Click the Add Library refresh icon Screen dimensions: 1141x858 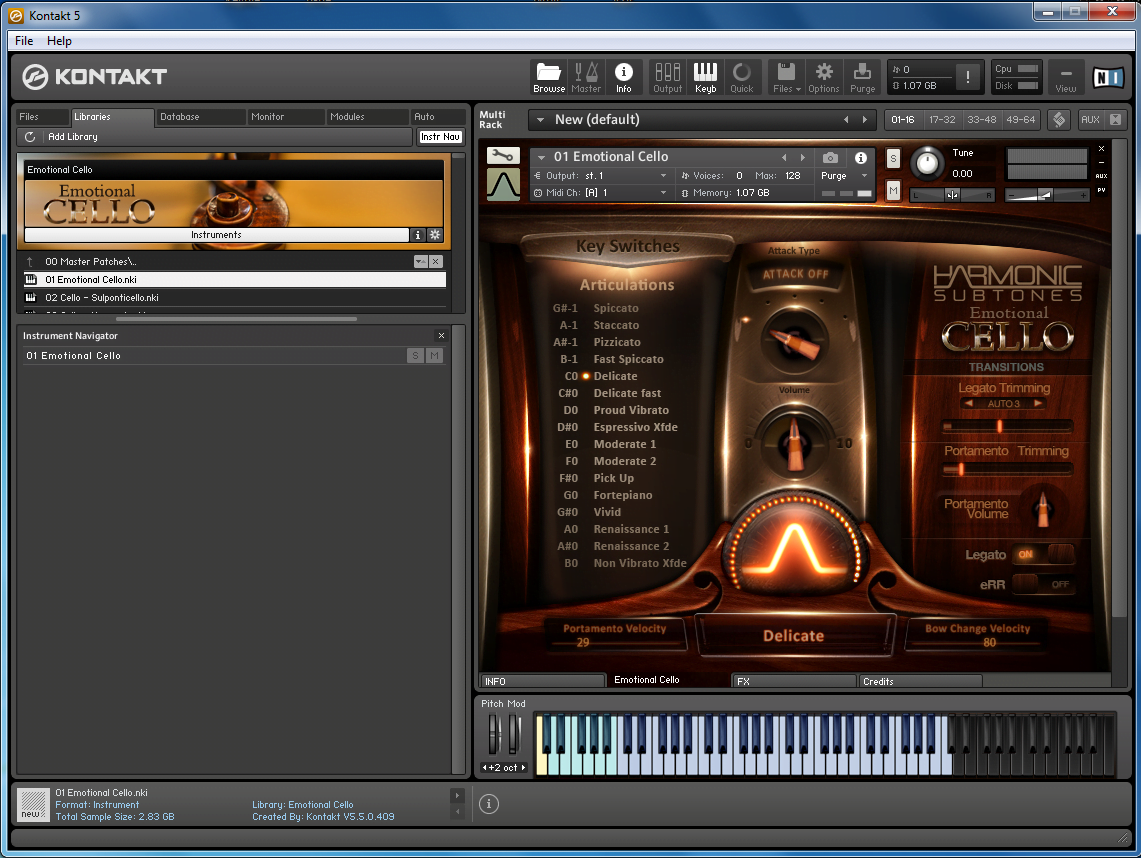tap(30, 137)
